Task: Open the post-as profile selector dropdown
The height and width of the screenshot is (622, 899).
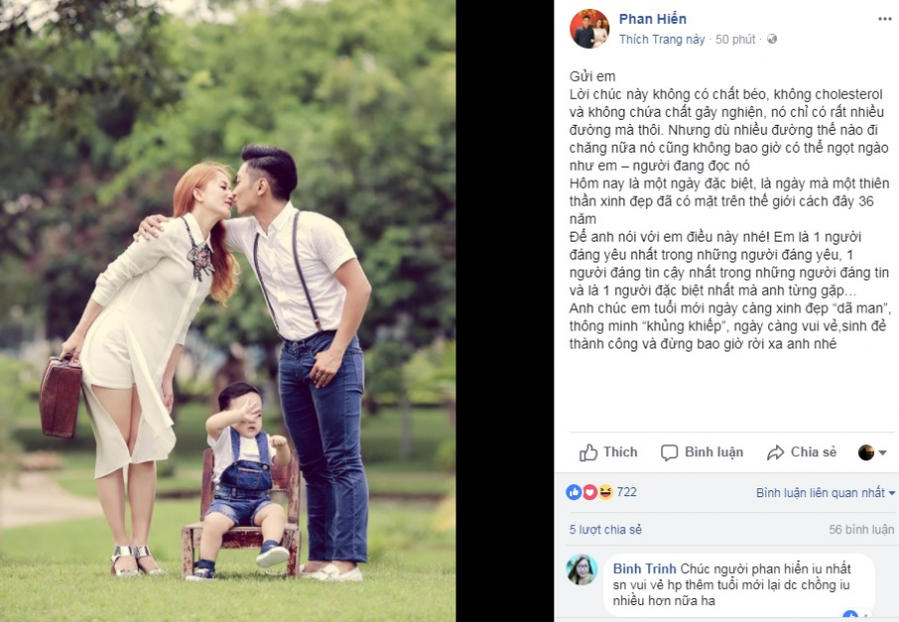Action: click(x=872, y=452)
